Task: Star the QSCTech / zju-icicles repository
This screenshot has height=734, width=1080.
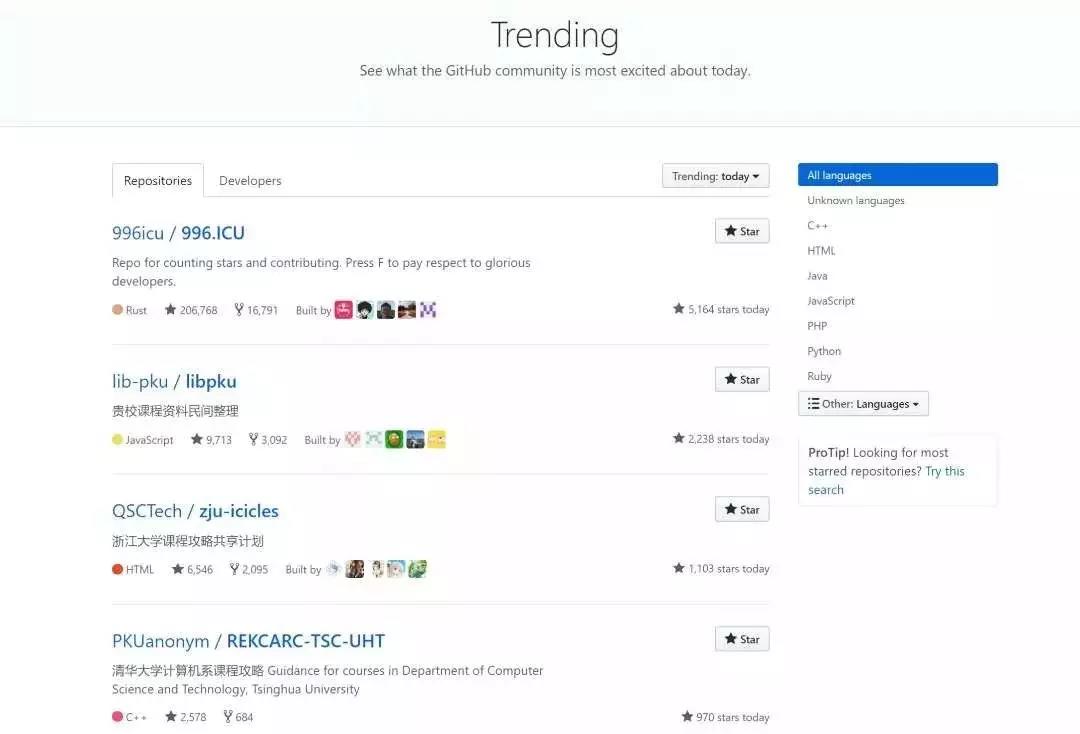Action: [741, 510]
